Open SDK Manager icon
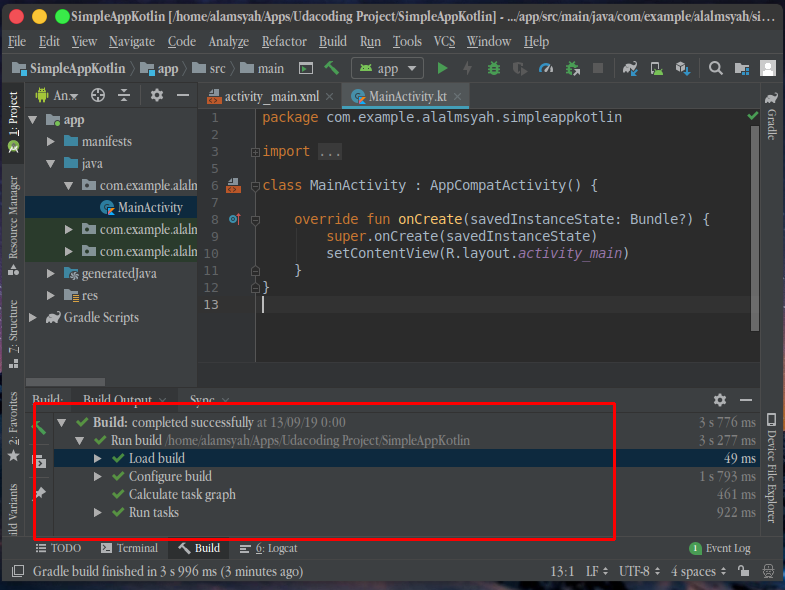 click(683, 68)
